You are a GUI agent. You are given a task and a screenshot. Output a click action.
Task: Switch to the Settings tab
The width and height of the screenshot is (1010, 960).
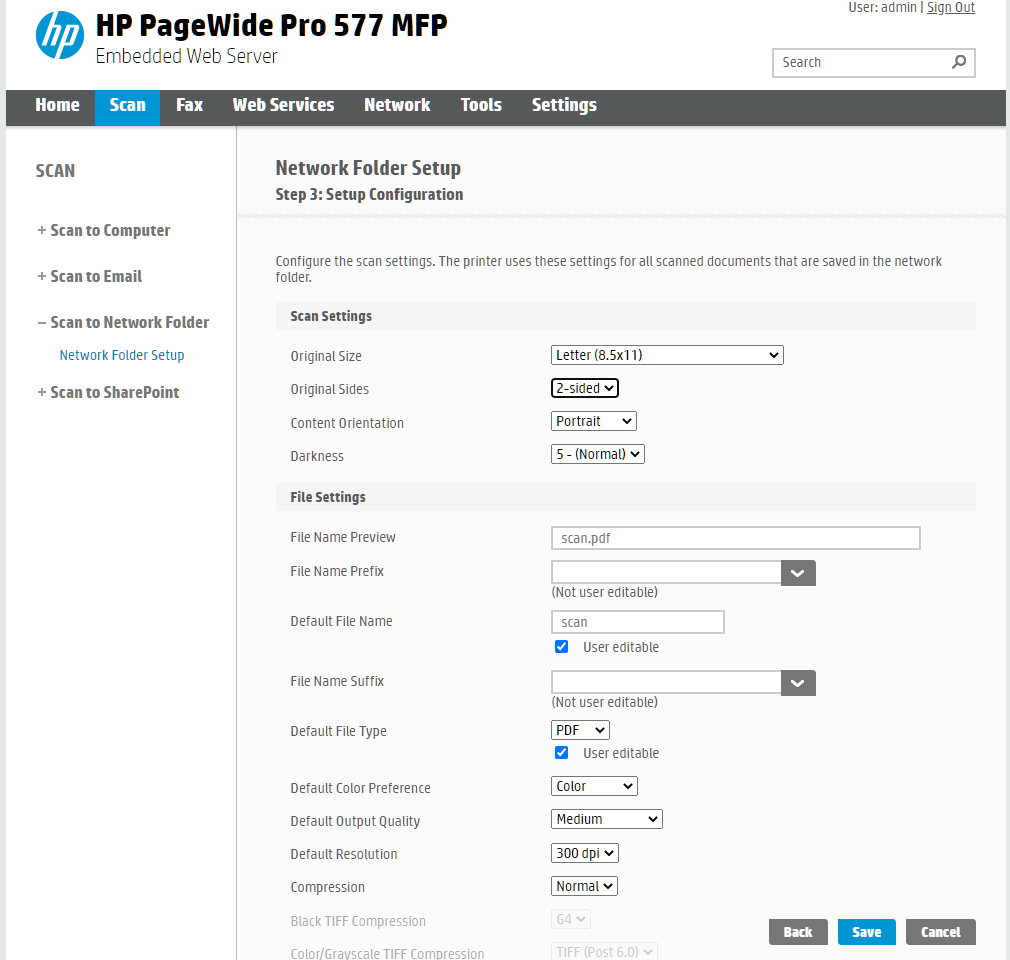point(563,105)
